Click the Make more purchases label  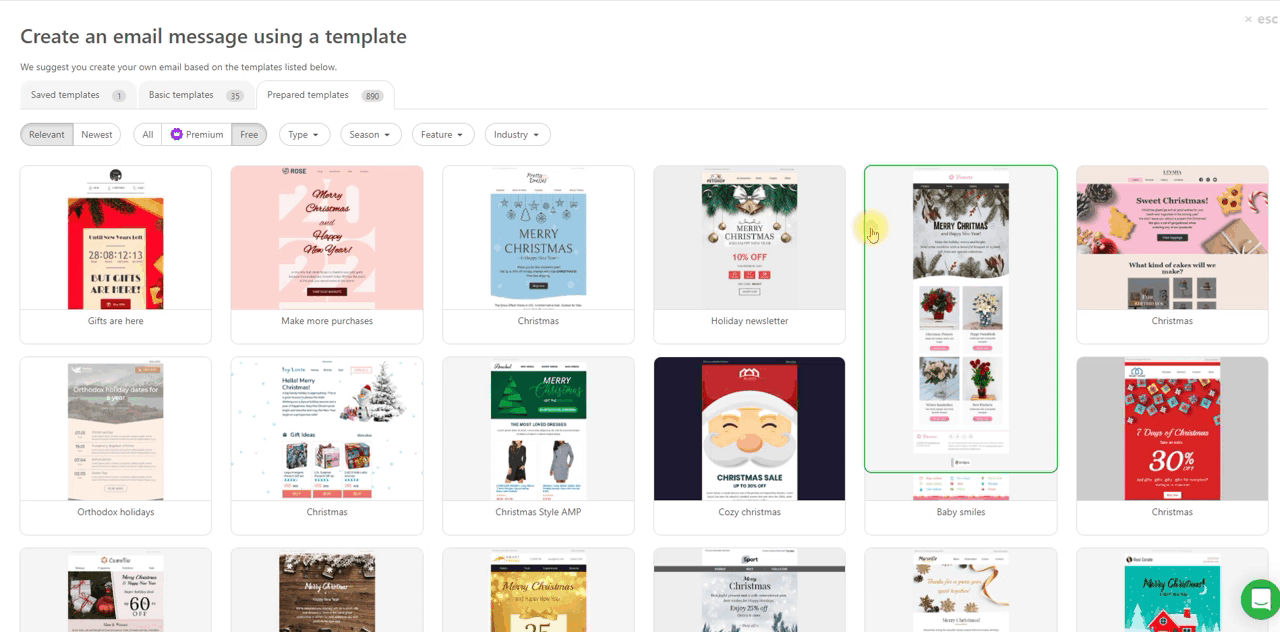(327, 321)
